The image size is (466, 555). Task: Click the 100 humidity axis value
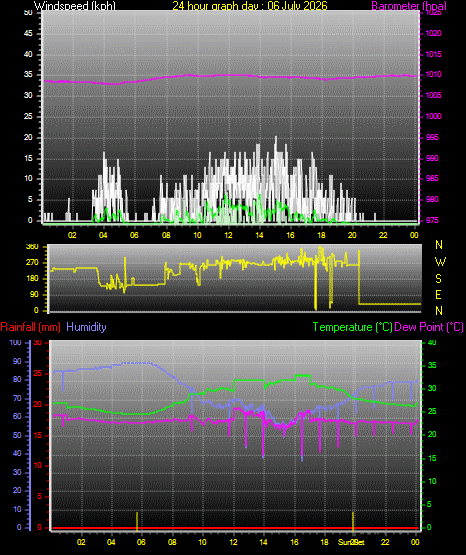(16, 343)
